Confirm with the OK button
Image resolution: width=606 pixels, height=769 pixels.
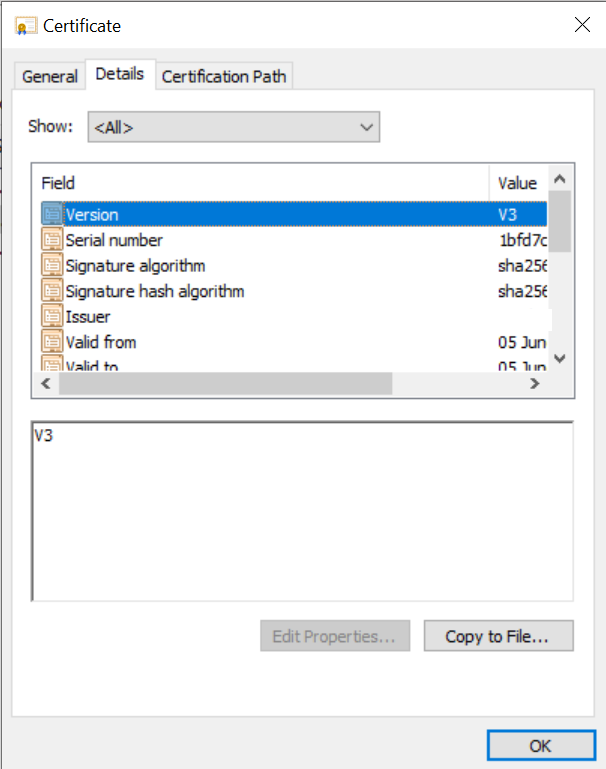(540, 745)
